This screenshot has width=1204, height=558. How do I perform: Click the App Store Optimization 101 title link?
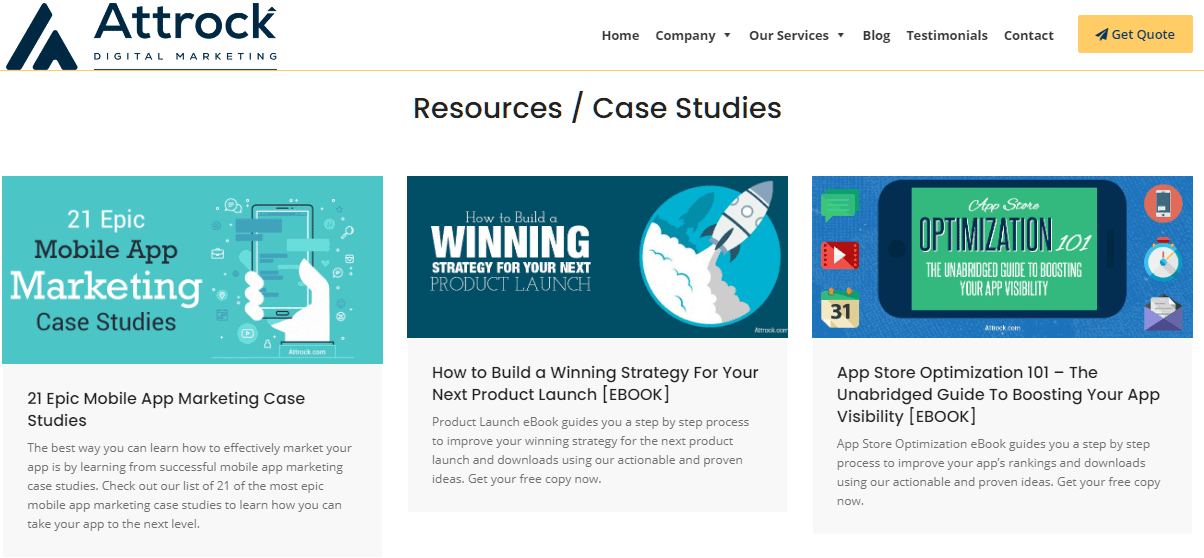pyautogui.click(x=998, y=394)
